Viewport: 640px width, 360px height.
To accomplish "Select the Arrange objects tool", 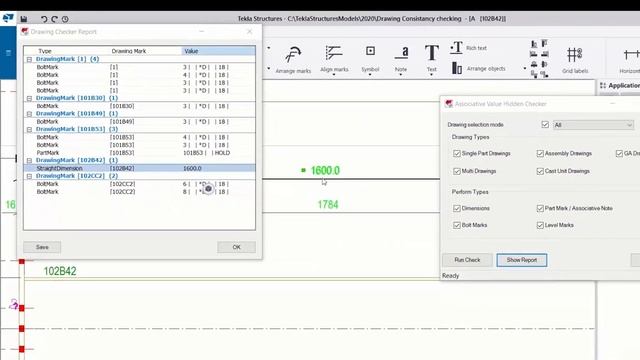I will [478, 68].
